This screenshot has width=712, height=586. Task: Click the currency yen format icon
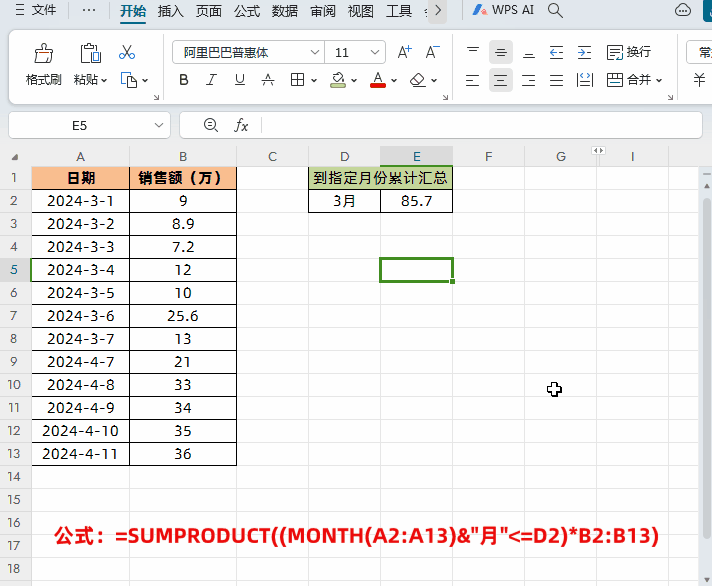tap(699, 80)
